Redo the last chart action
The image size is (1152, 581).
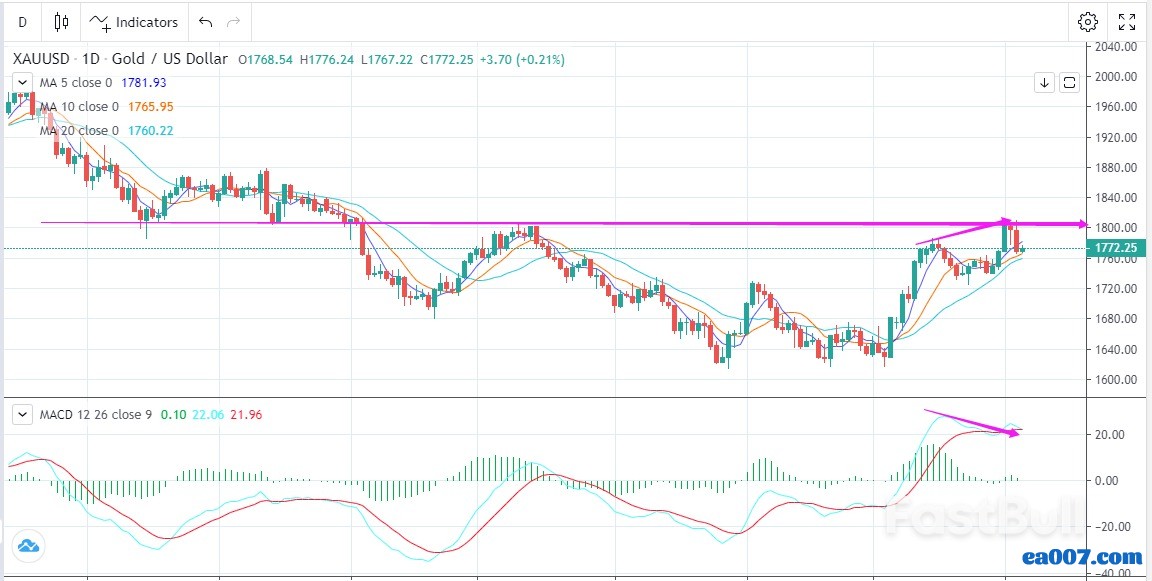pyautogui.click(x=234, y=22)
